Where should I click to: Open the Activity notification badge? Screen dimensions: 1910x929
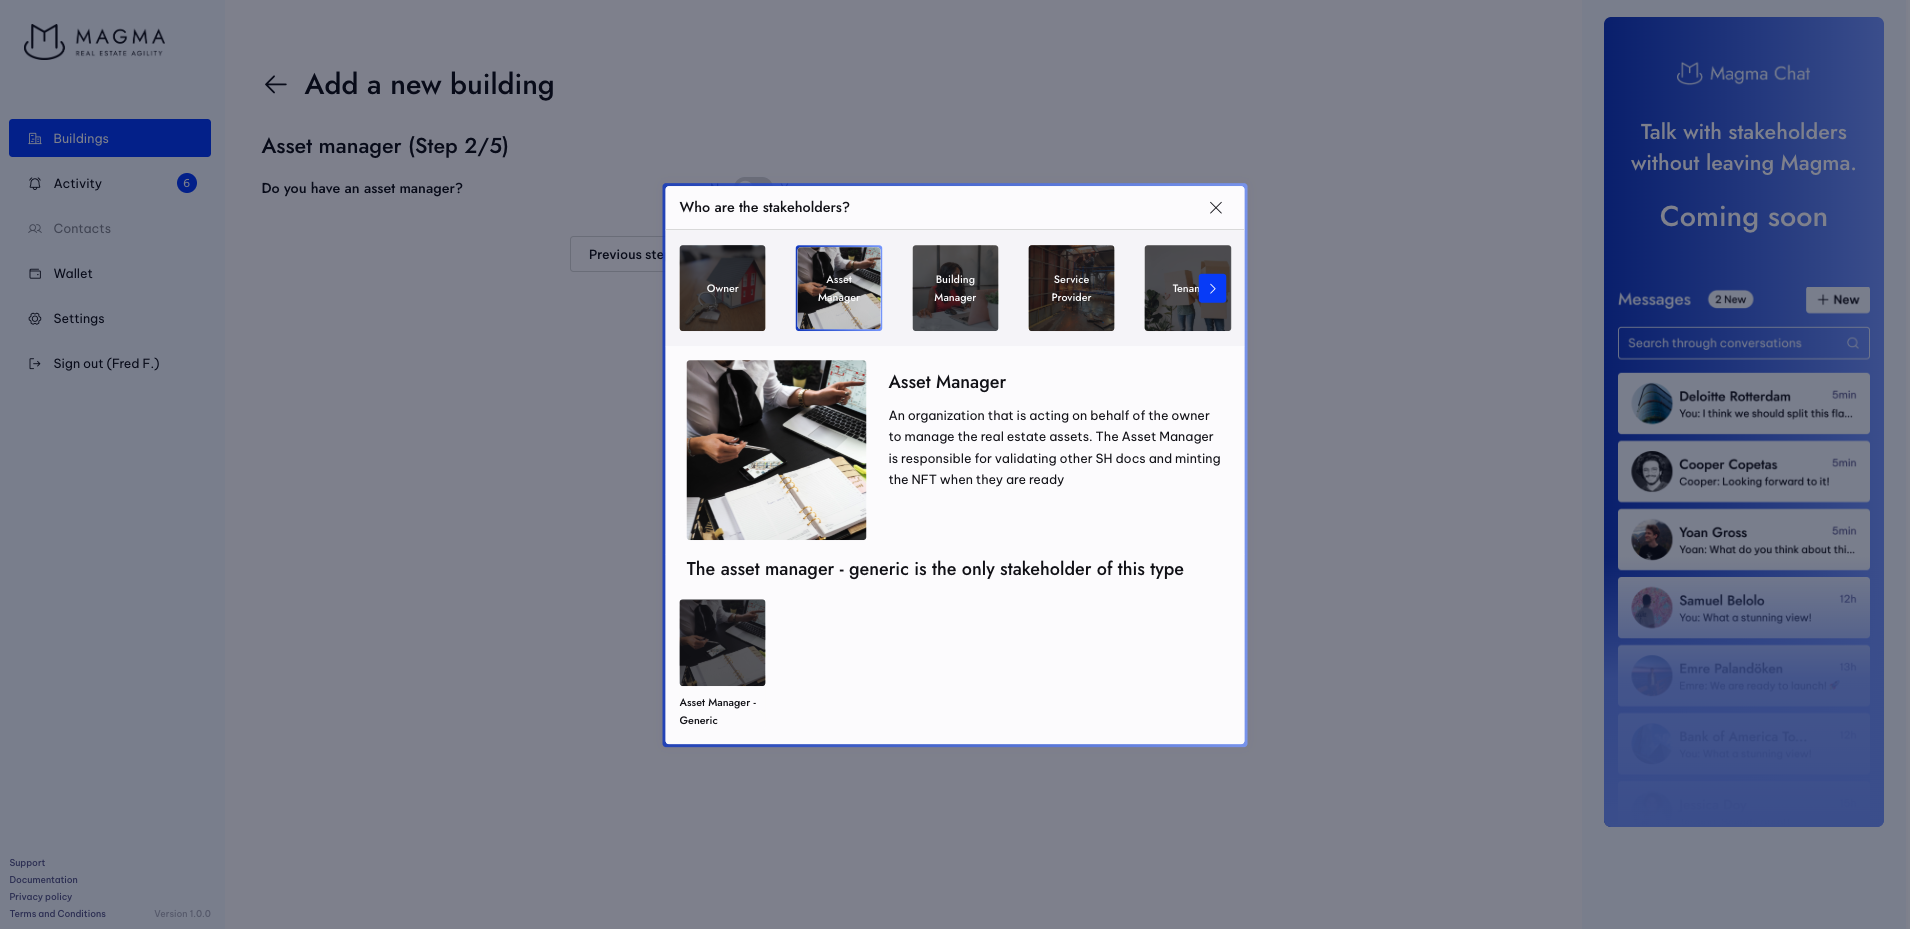tap(186, 183)
